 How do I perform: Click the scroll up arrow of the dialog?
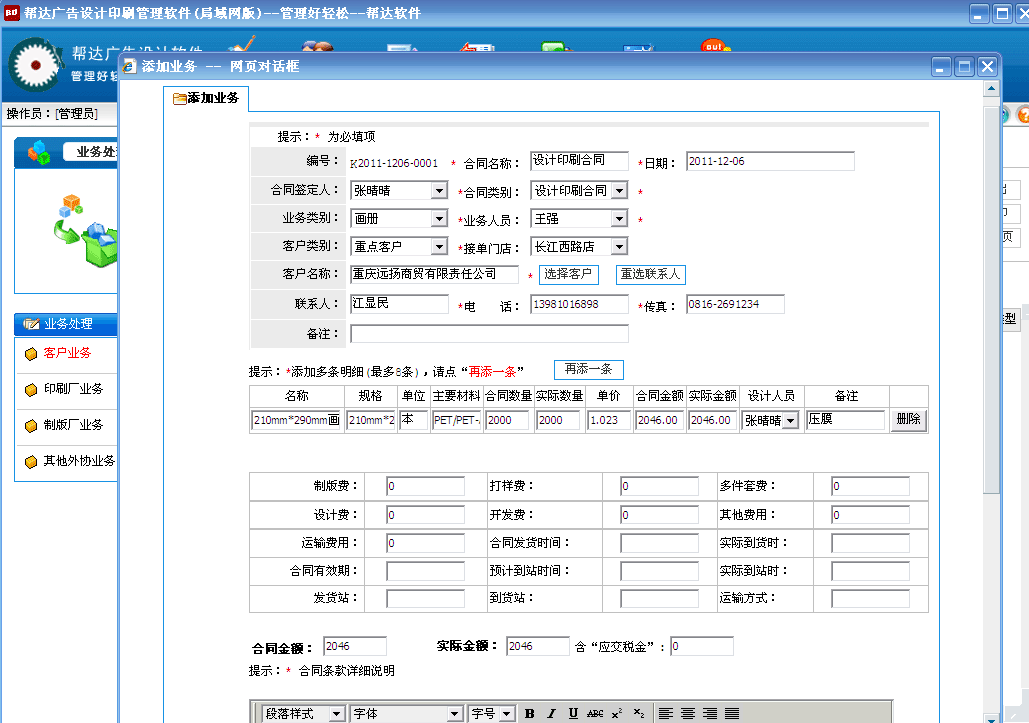point(991,89)
